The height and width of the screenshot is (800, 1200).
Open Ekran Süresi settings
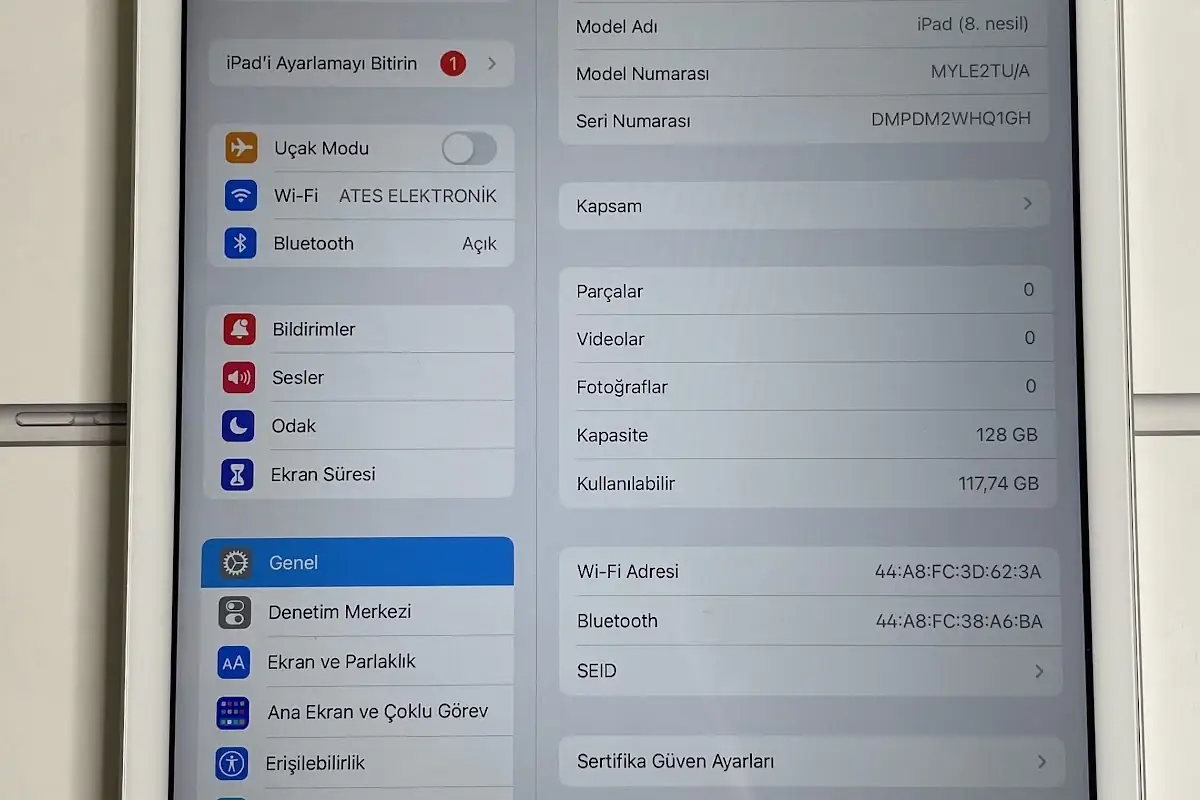[x=359, y=474]
